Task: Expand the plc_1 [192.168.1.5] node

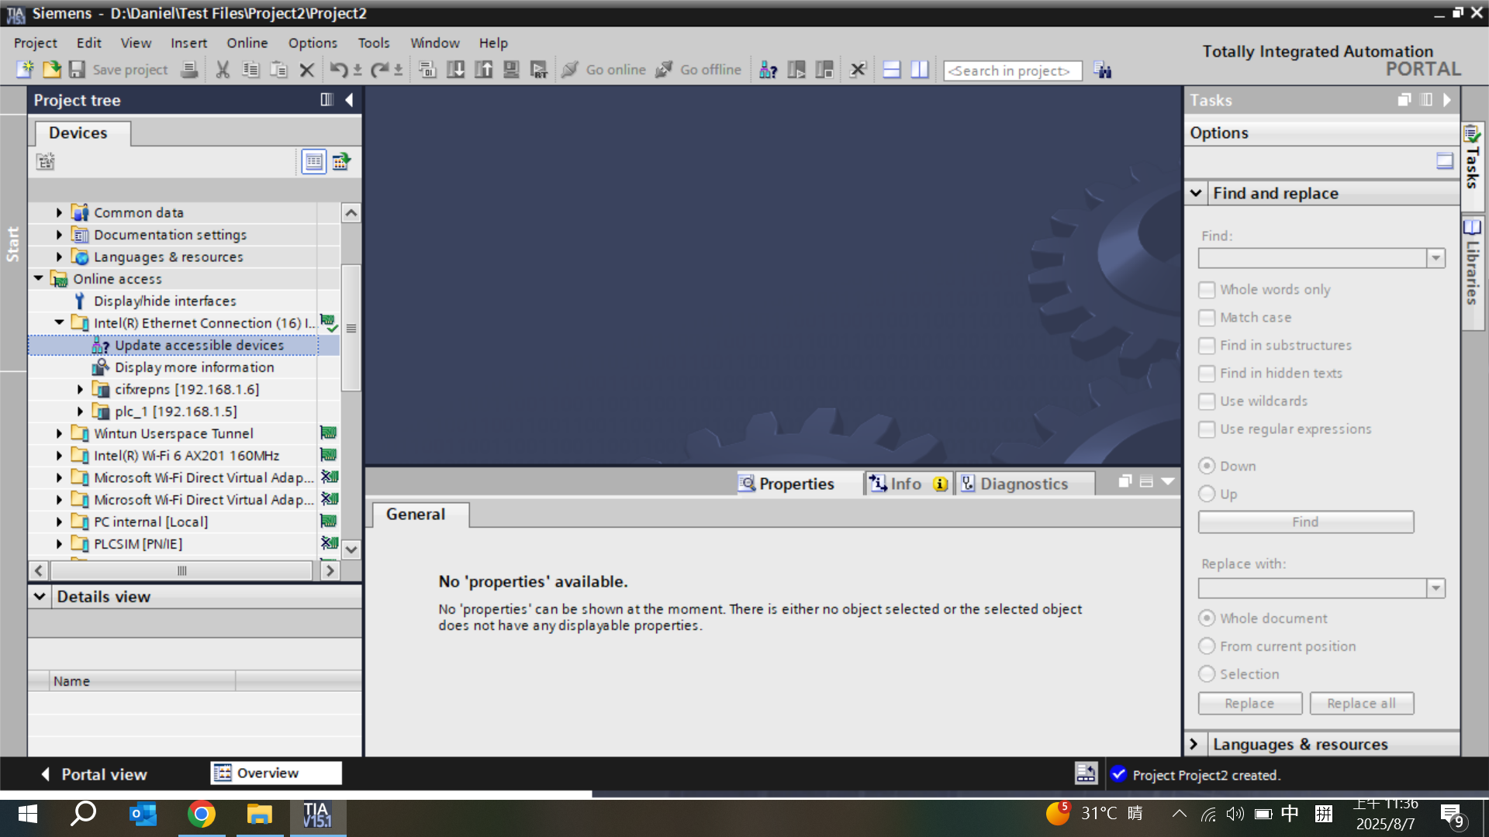Action: click(80, 411)
